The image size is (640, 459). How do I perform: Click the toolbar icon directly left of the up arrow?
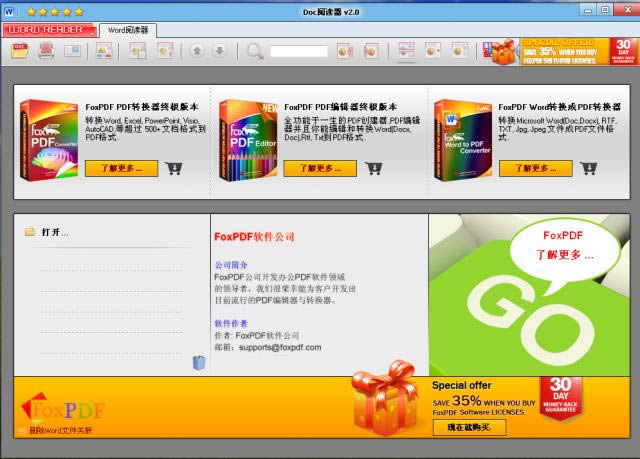165,51
